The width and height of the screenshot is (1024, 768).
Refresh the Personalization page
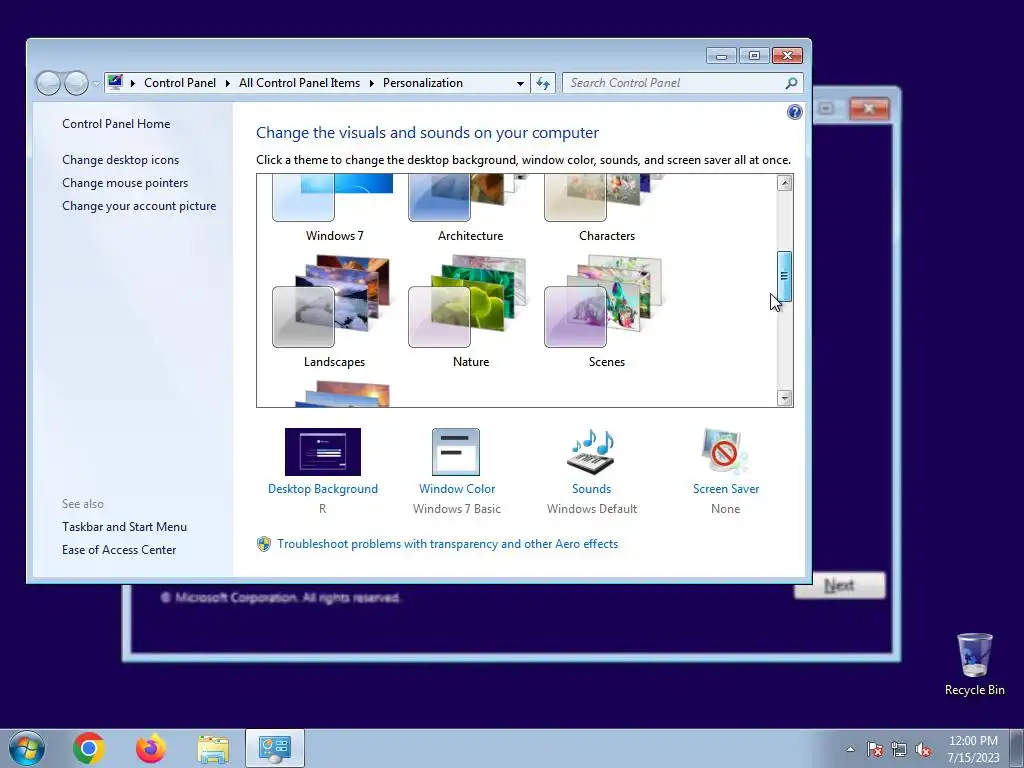coord(543,83)
